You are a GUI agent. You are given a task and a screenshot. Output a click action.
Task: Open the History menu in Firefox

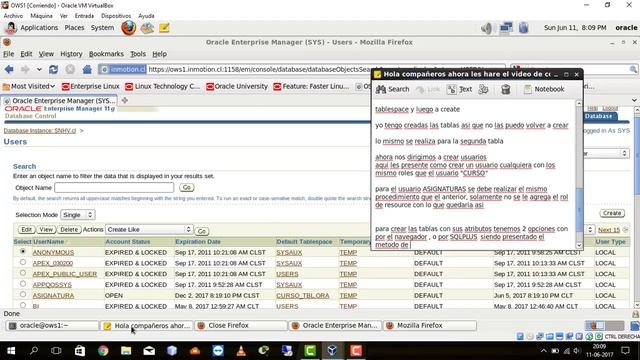[71, 54]
